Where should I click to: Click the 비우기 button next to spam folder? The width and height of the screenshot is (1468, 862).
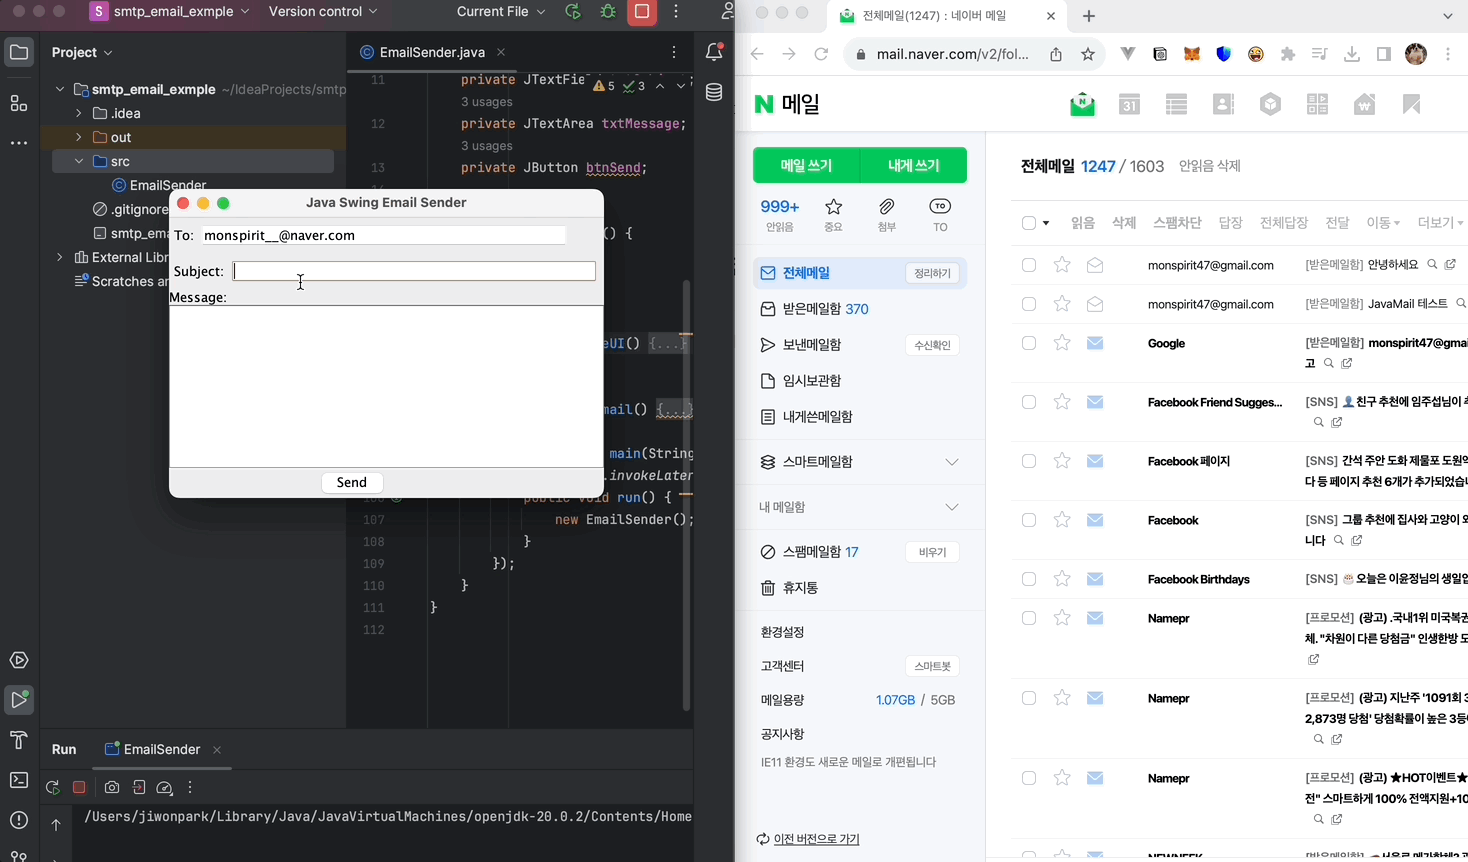click(933, 552)
